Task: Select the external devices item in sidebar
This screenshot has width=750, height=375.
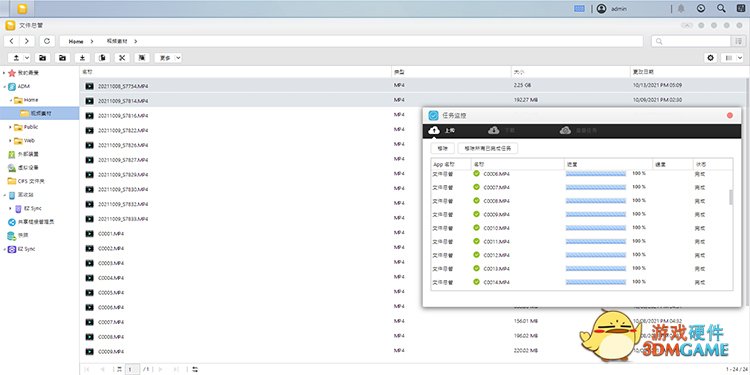Action: 23,154
